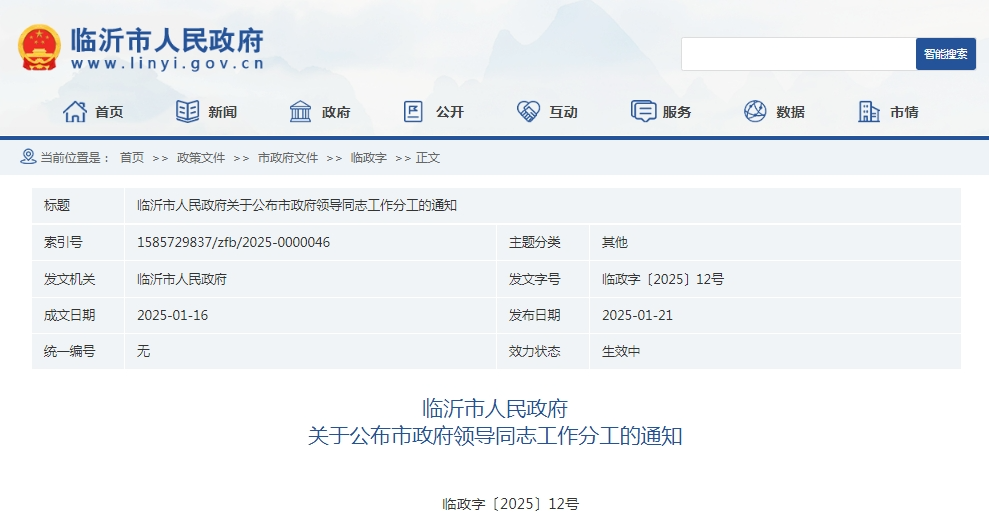This screenshot has width=989, height=525.
Task: Focus the site search input box
Action: coord(798,54)
